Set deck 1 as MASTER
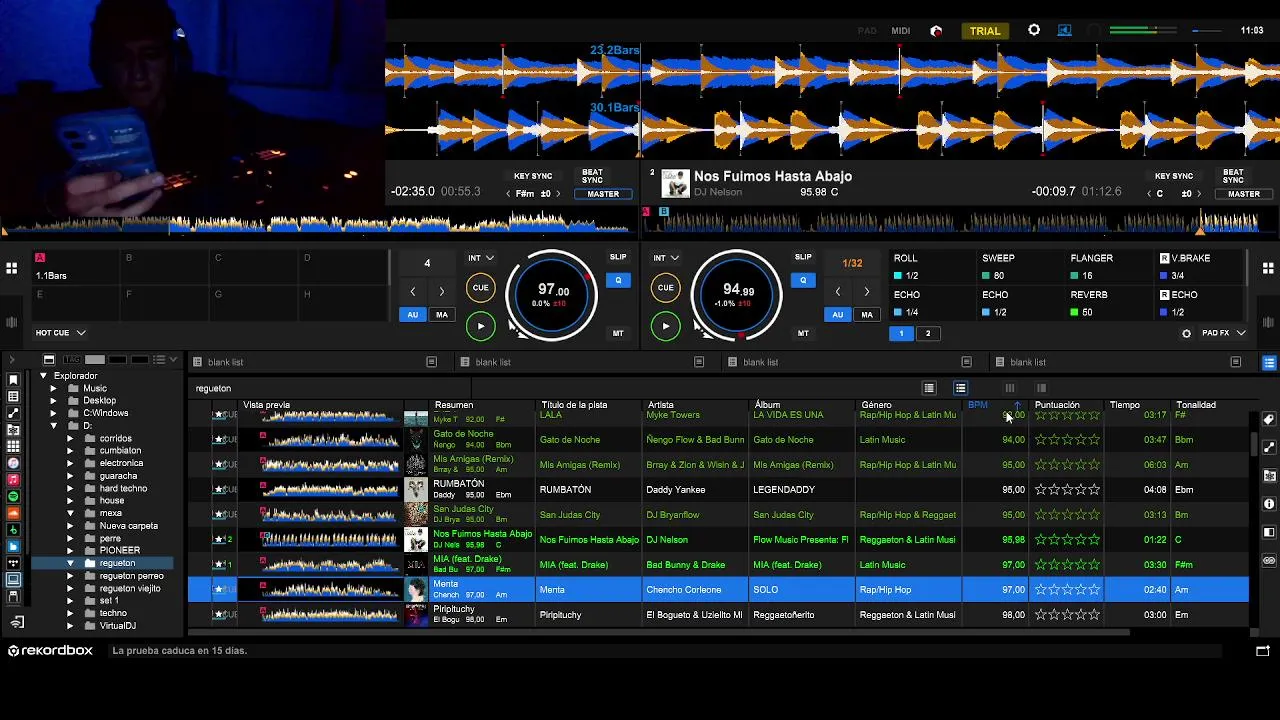Screen dimensions: 1280x720 [x=603, y=194]
